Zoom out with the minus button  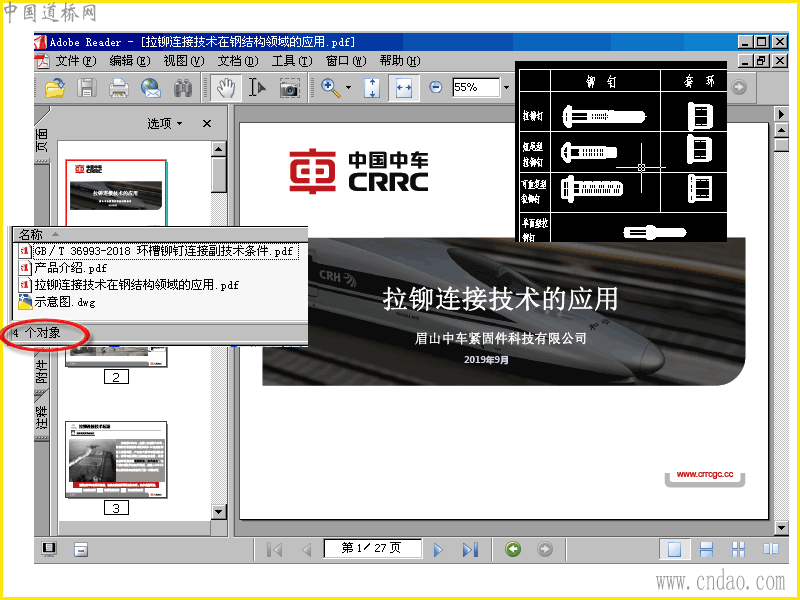pos(435,87)
